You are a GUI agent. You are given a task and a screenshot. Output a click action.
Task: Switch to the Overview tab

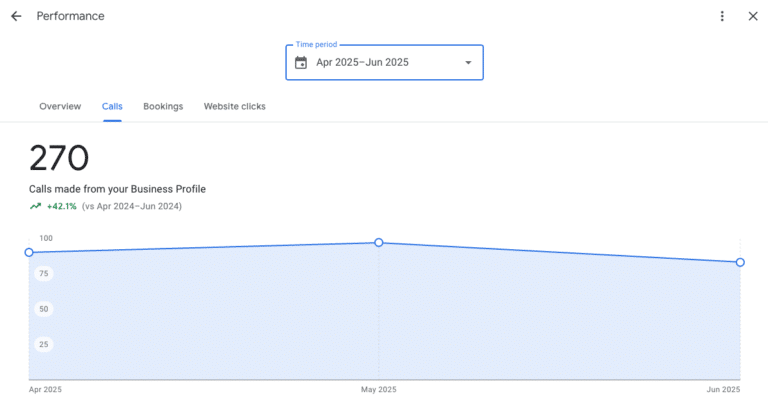pos(60,106)
